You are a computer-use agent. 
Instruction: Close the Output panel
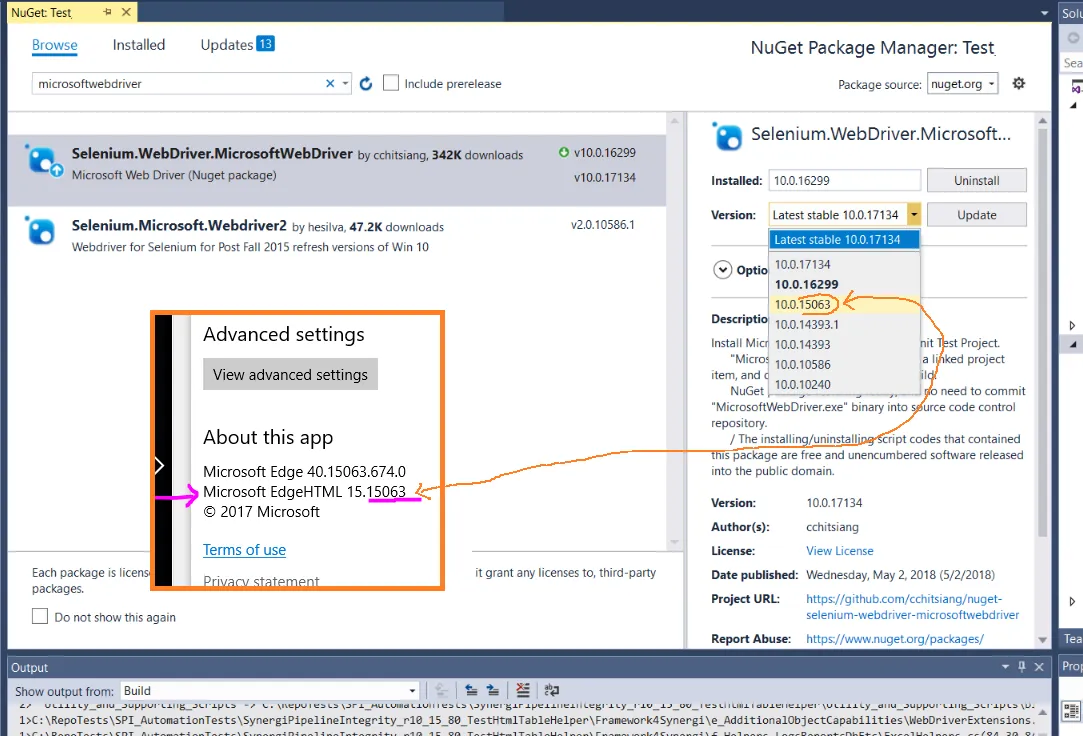1039,667
